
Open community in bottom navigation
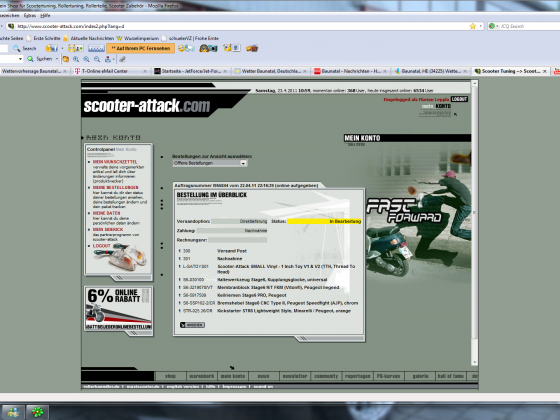coord(326,376)
